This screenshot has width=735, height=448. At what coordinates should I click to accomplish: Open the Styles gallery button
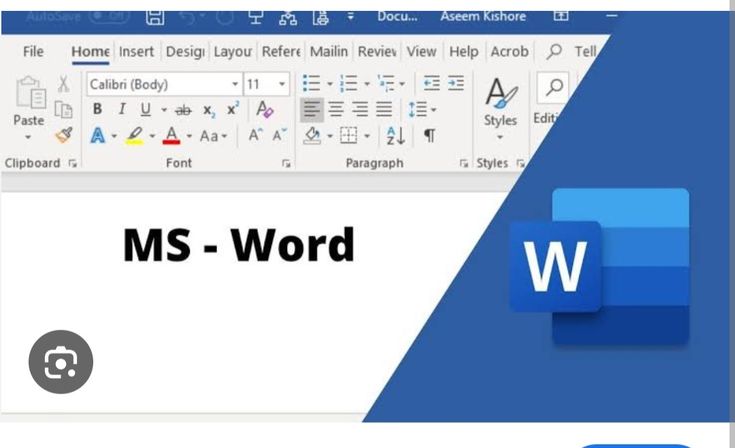tap(500, 109)
